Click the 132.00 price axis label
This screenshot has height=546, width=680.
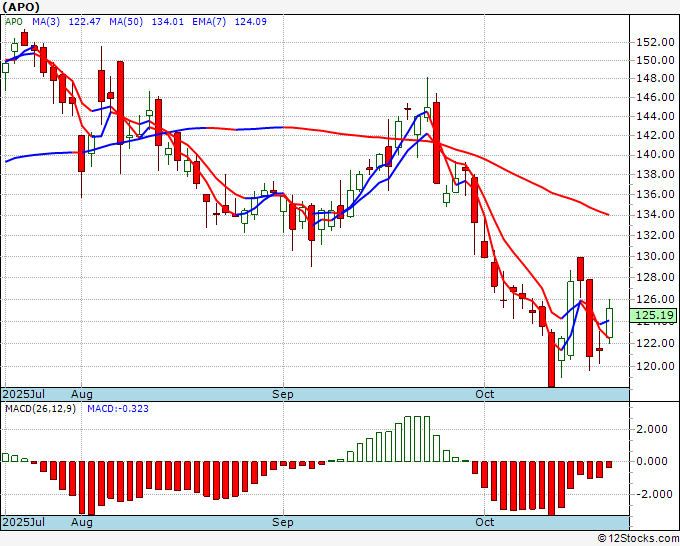pos(655,235)
